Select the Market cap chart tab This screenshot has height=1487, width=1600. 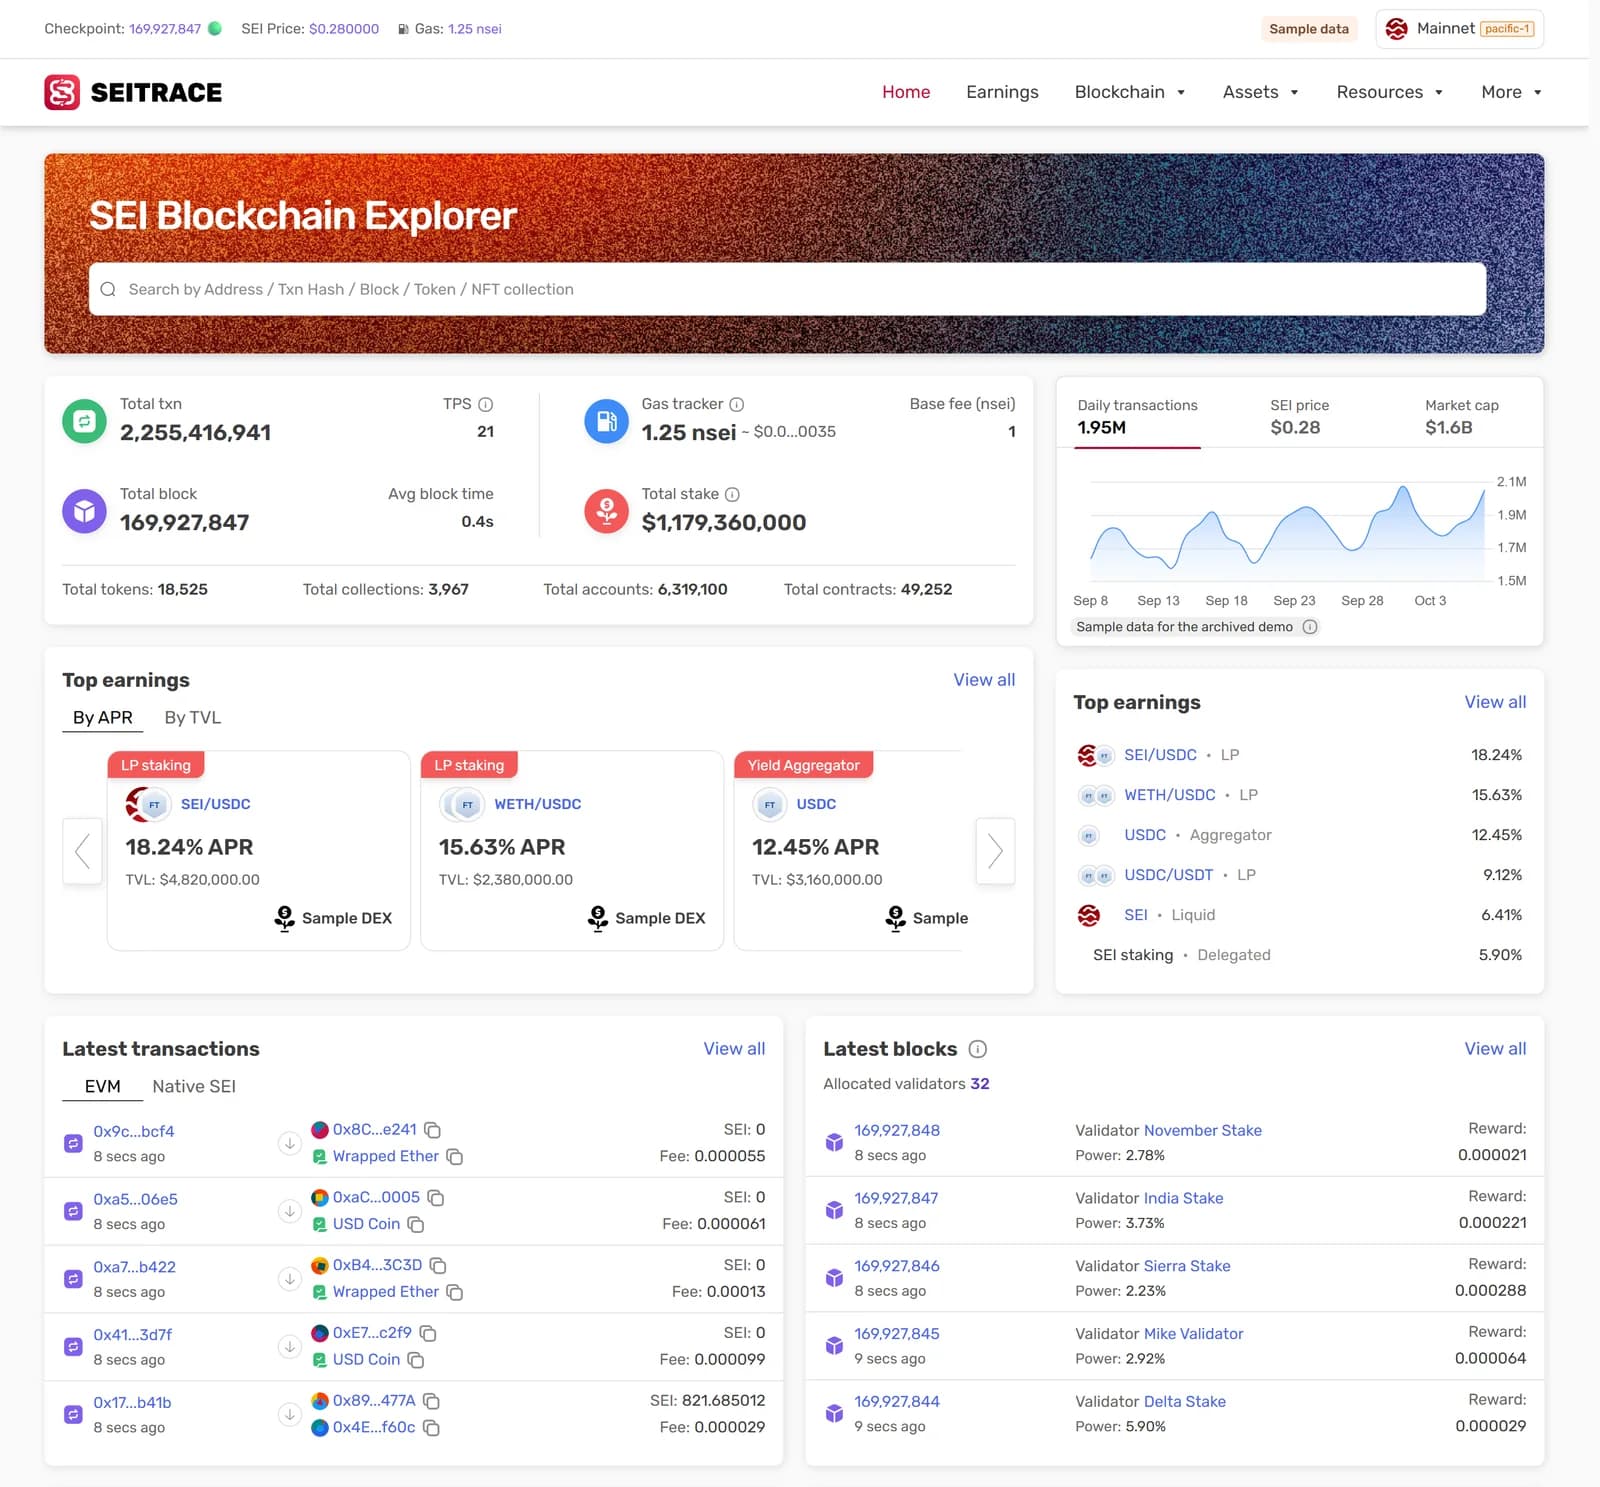pyautogui.click(x=1462, y=417)
